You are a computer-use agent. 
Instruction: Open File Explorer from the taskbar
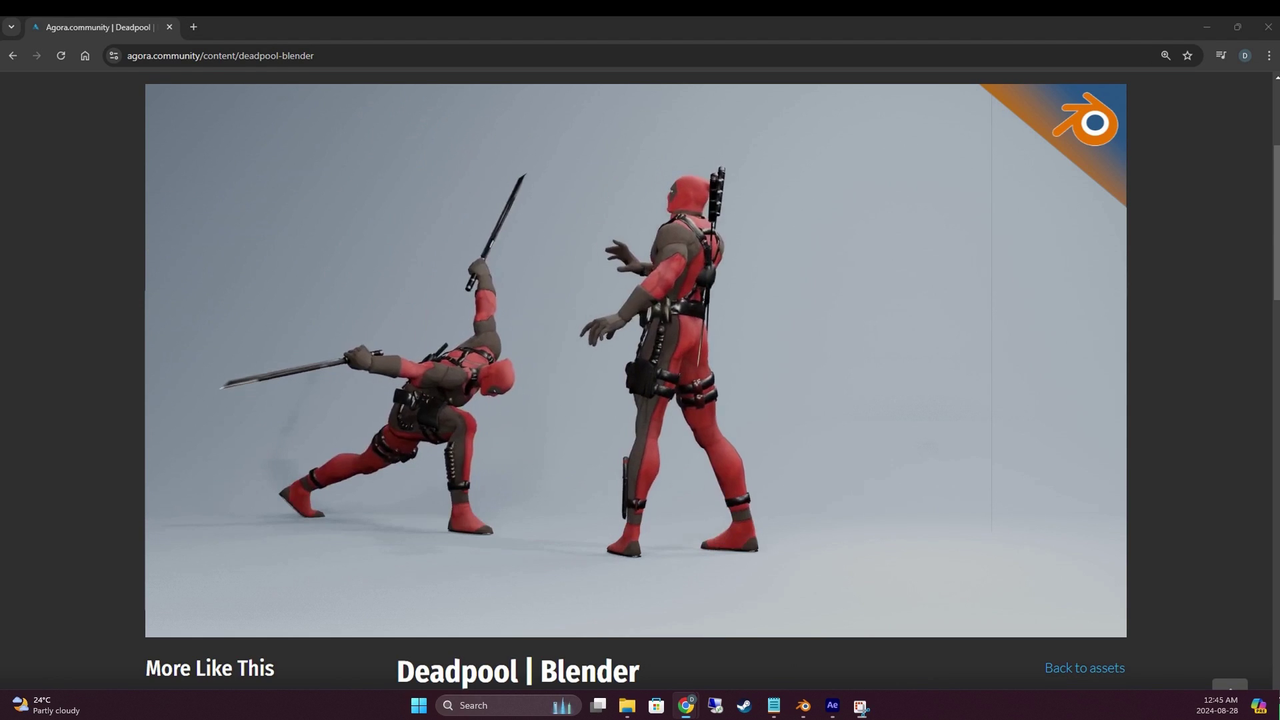[627, 706]
